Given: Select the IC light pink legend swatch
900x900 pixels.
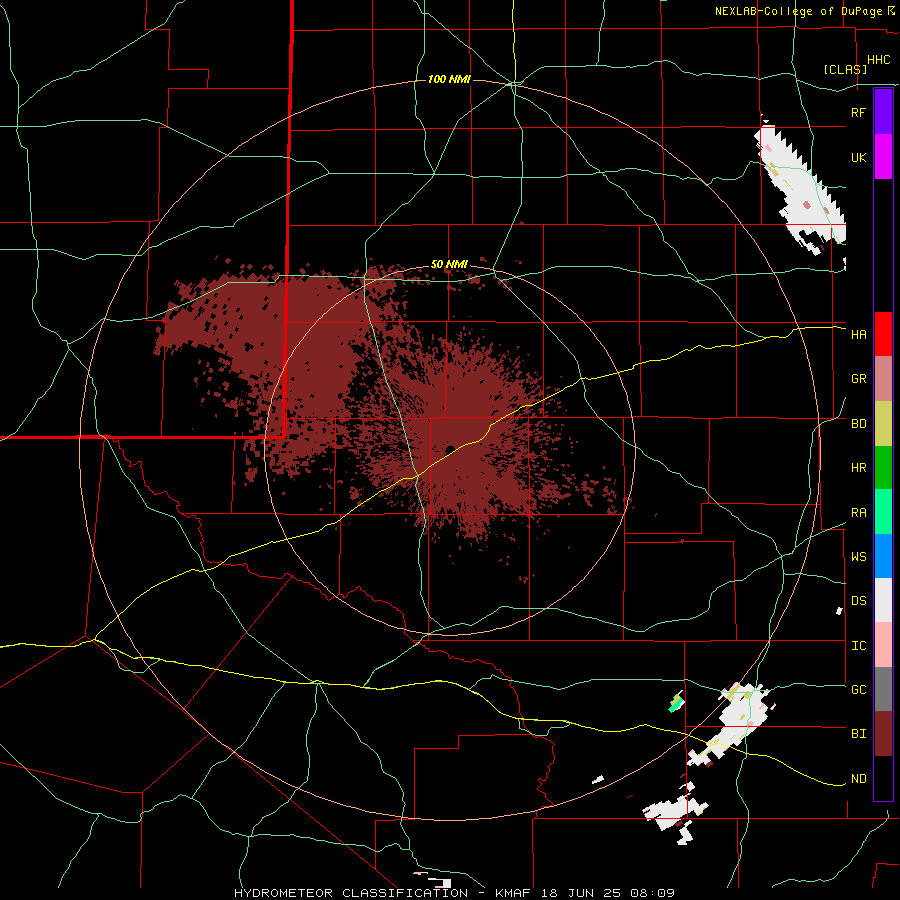Looking at the screenshot, I should point(883,645).
